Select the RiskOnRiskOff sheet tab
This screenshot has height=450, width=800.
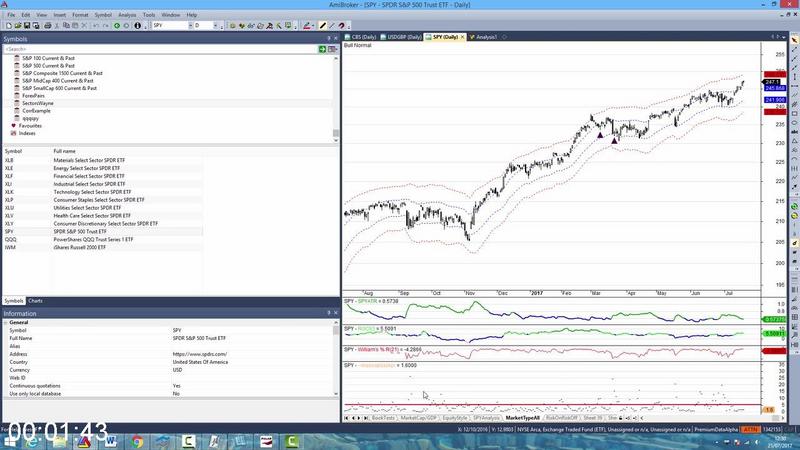coord(562,418)
